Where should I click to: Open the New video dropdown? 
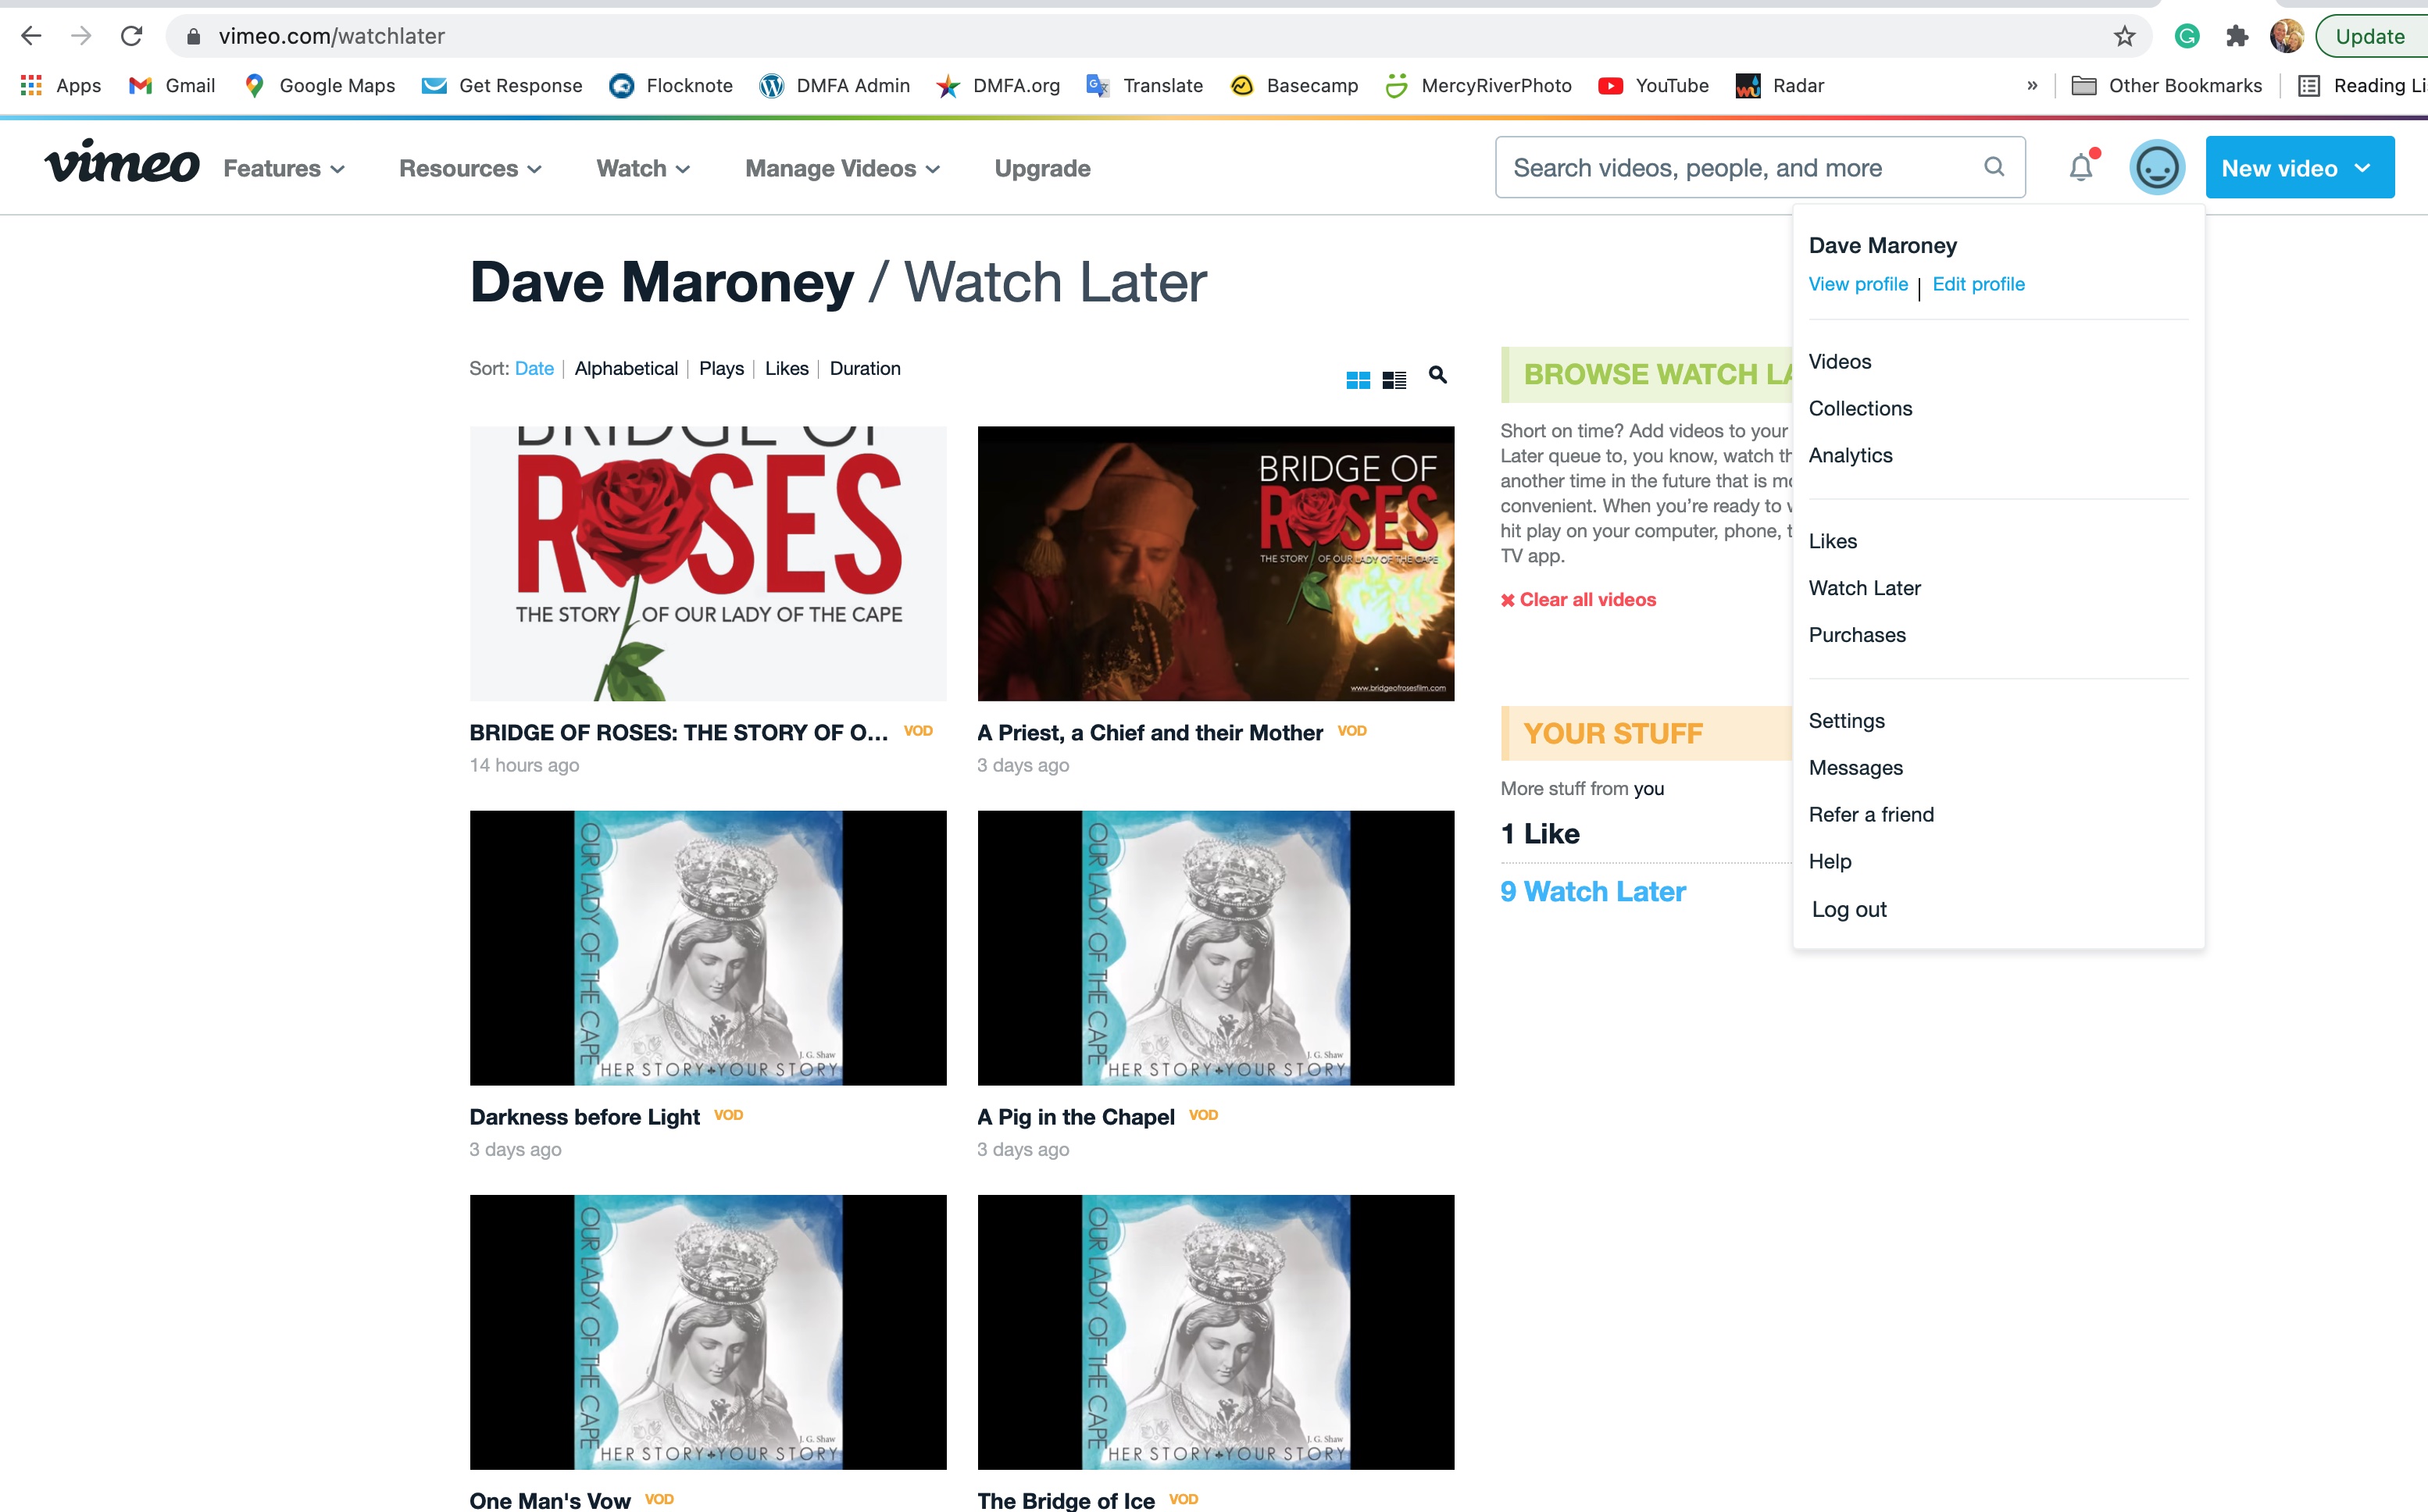2299,167
